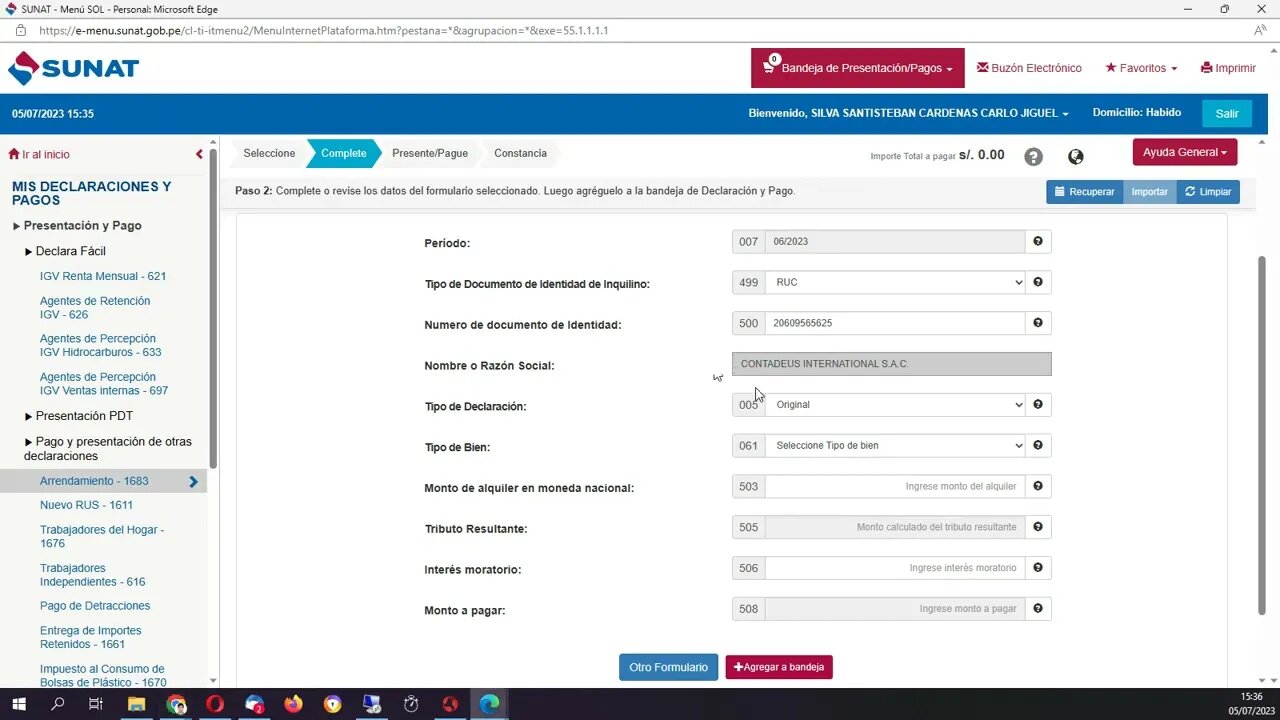Click help icon for Tipo de Documento
Screen dimensions: 1280x720
point(1038,282)
